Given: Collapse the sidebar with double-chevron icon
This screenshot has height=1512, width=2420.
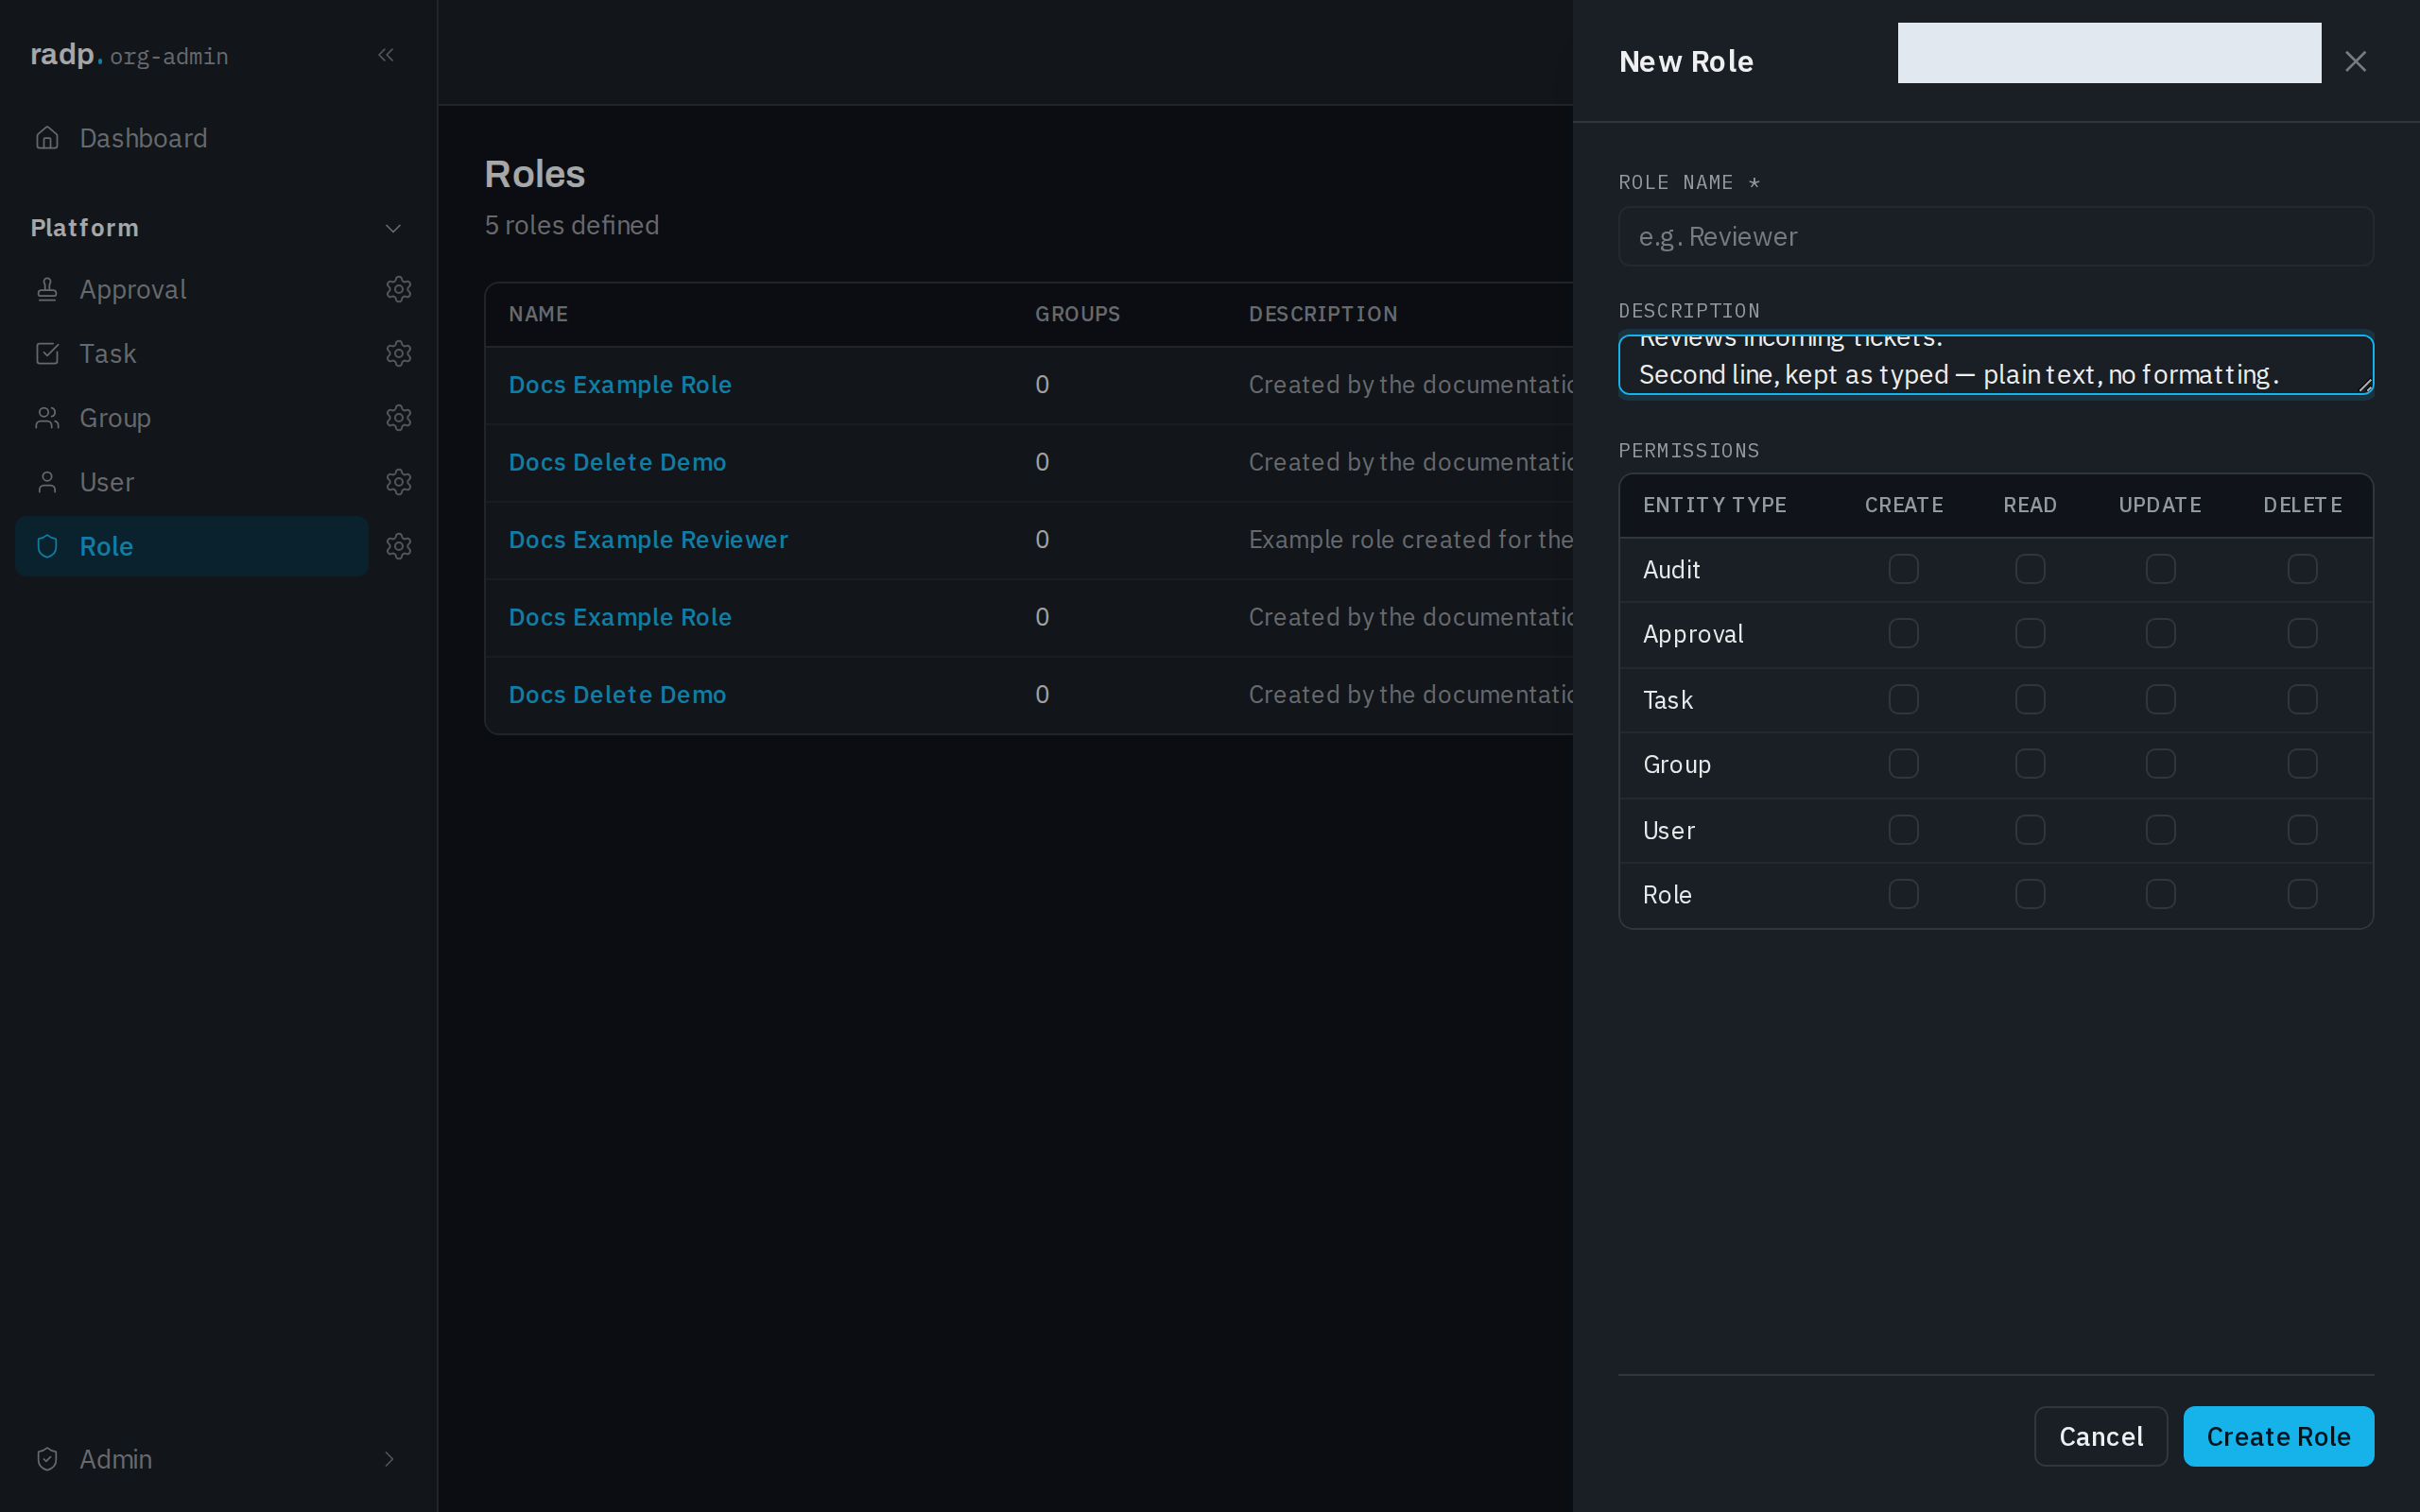Looking at the screenshot, I should [x=386, y=55].
